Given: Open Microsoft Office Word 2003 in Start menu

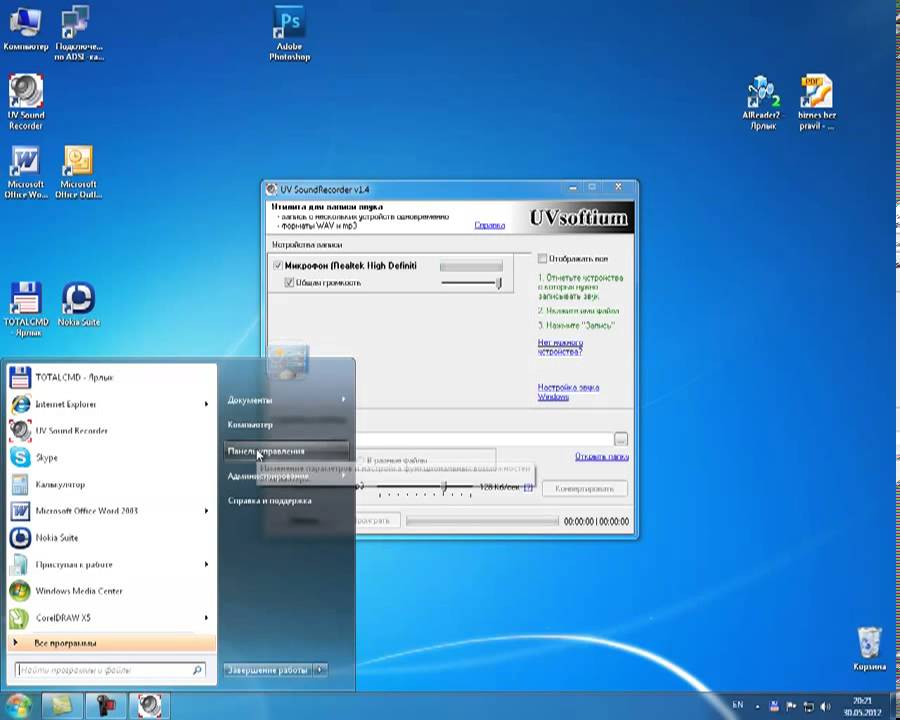Looking at the screenshot, I should [x=112, y=510].
